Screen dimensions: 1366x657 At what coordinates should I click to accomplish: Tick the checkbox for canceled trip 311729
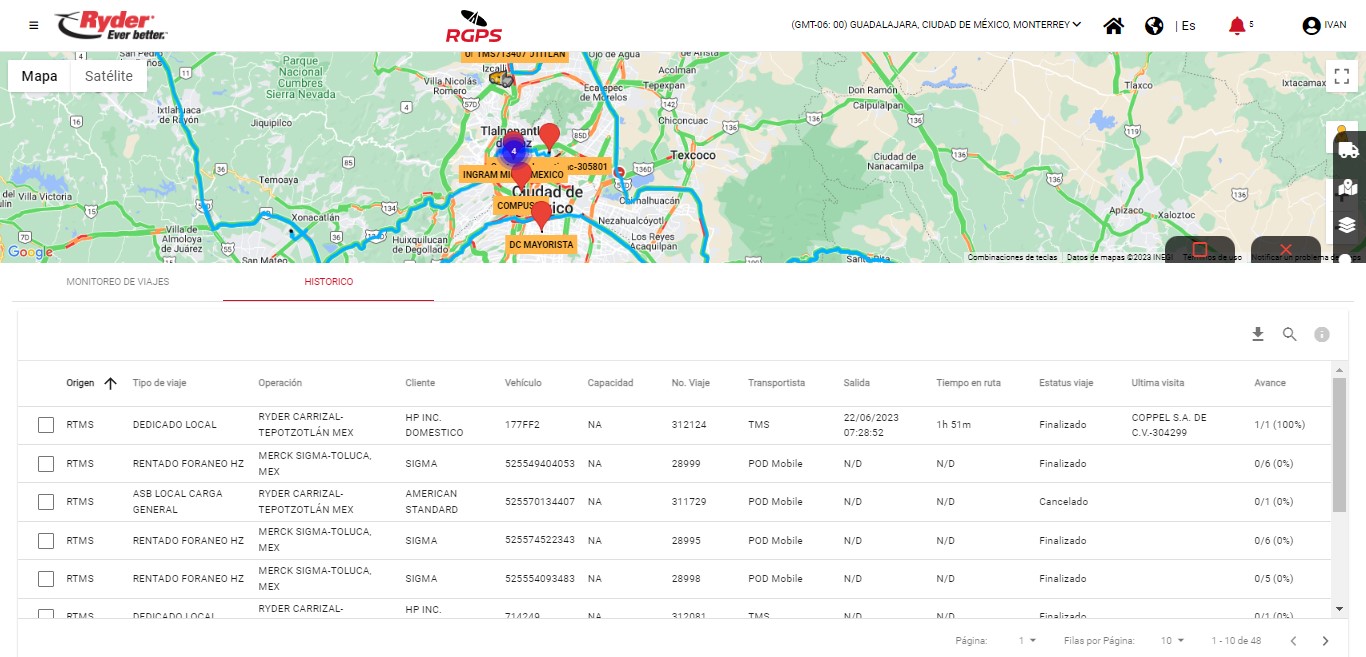(x=46, y=502)
